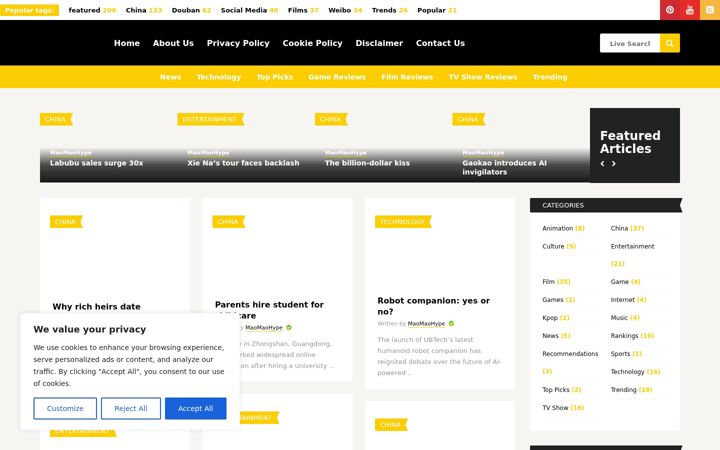Click the yellow search magnifier button
The image size is (720, 450).
(669, 43)
